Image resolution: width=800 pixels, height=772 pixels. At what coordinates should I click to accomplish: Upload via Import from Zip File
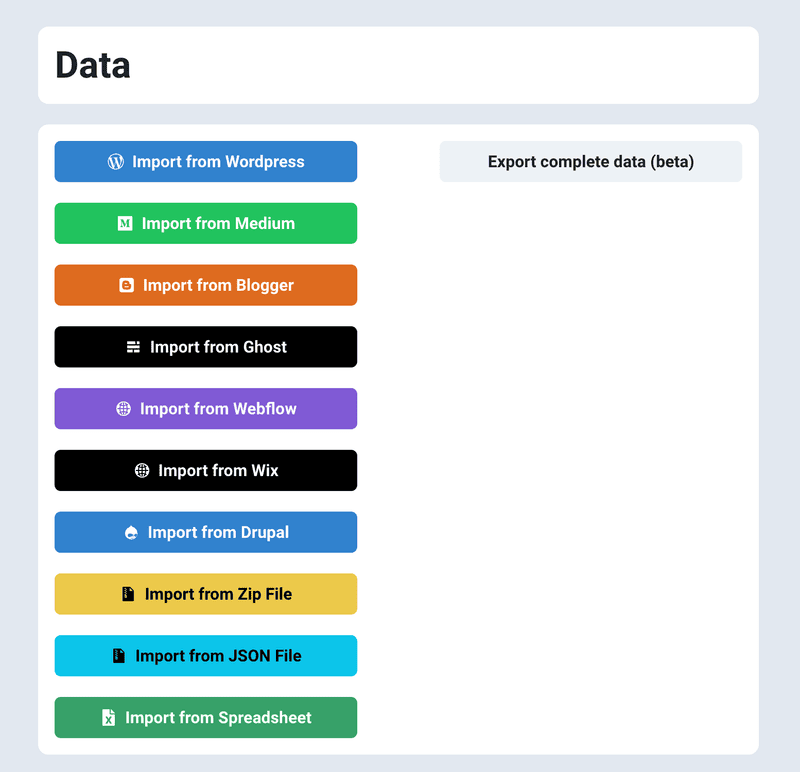pyautogui.click(x=218, y=594)
